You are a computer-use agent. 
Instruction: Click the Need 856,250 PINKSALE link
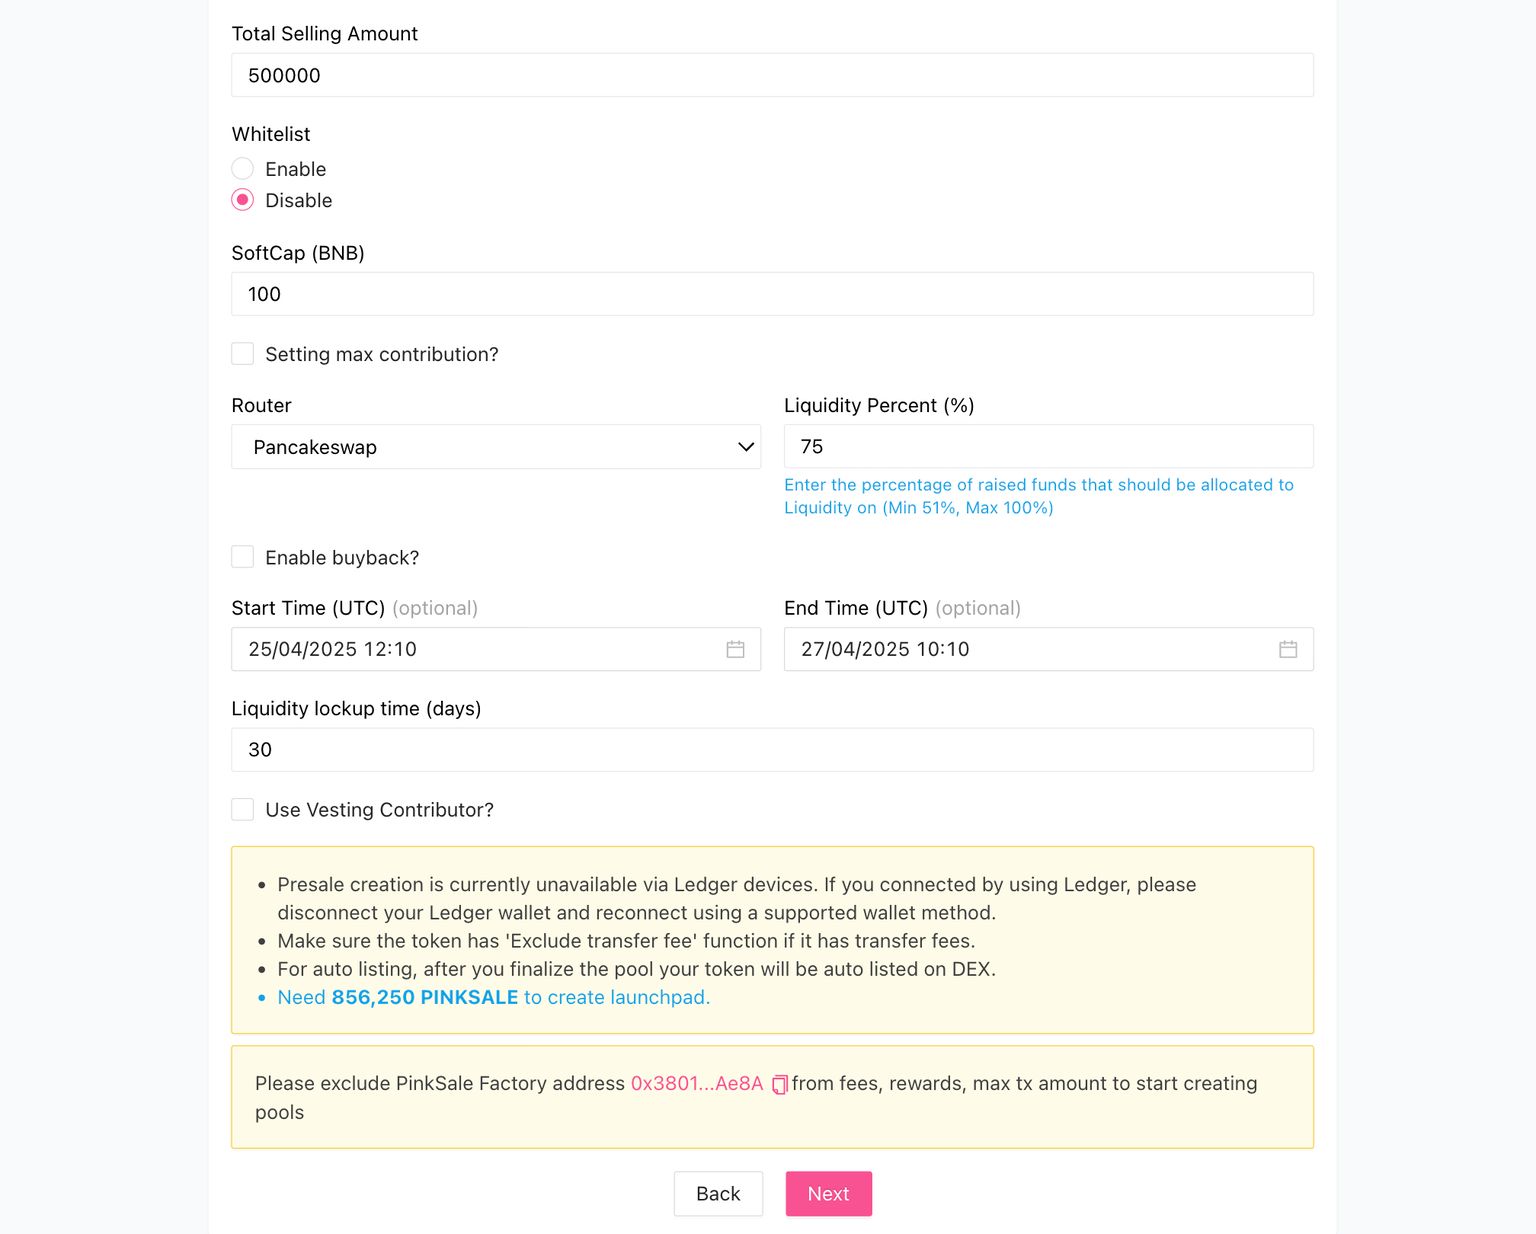point(493,997)
